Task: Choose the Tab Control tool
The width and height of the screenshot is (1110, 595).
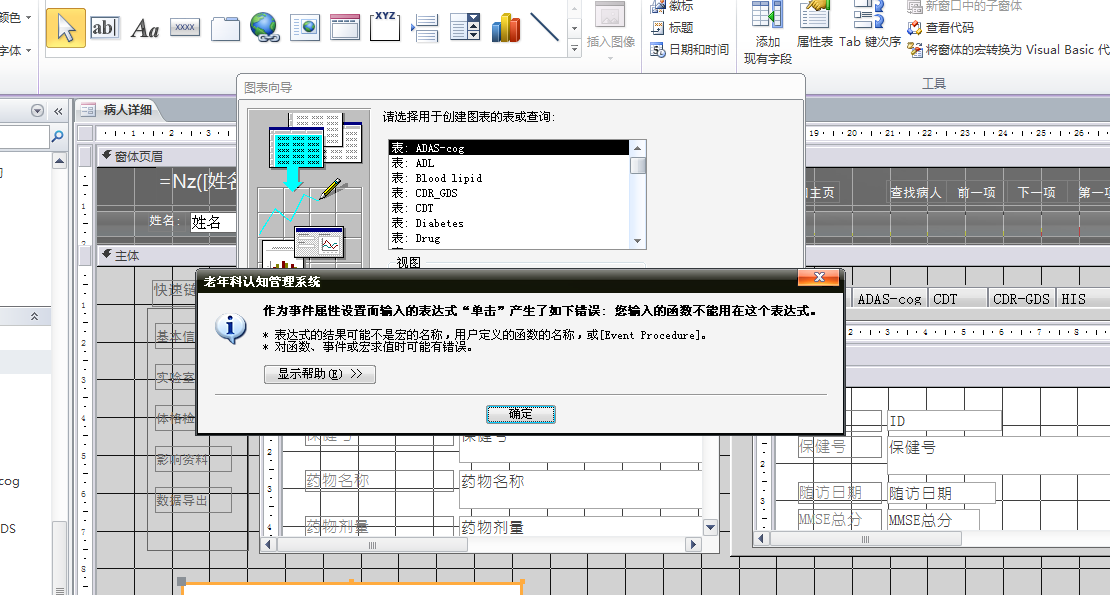Action: (225, 28)
